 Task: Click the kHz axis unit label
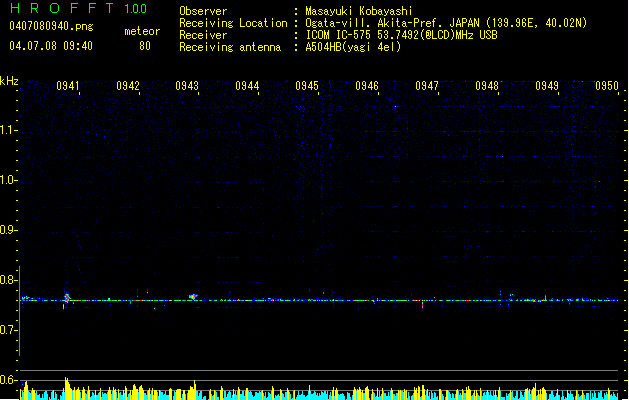[9, 81]
